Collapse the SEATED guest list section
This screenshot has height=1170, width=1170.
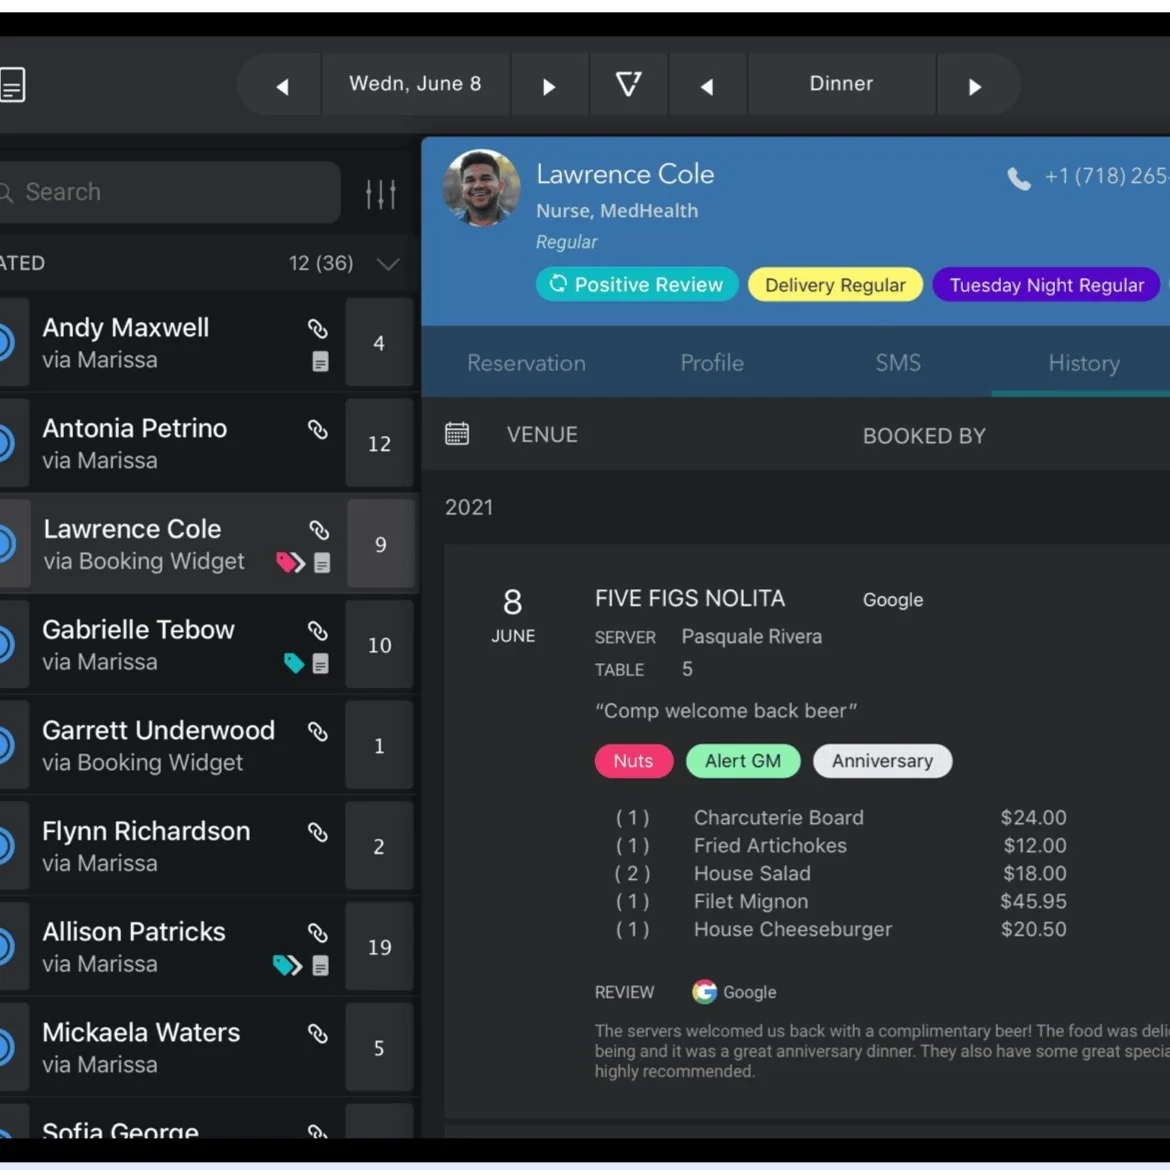coord(388,264)
